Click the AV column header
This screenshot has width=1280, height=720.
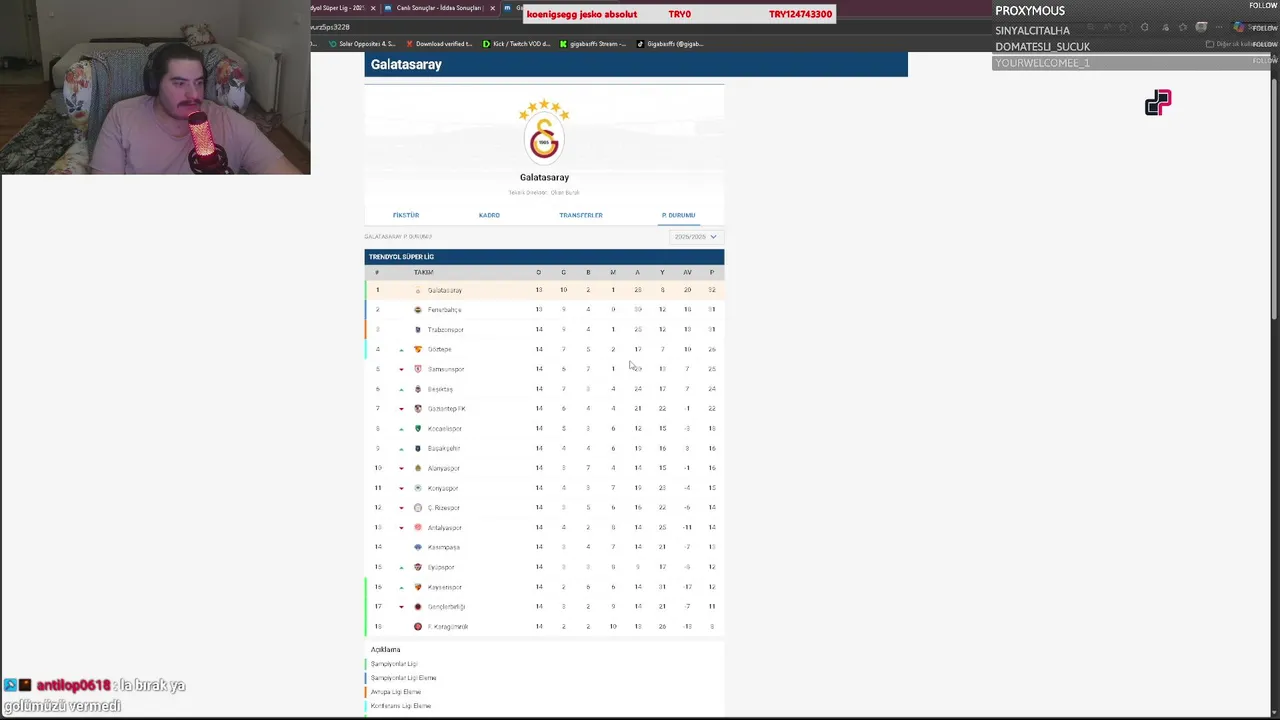(687, 272)
